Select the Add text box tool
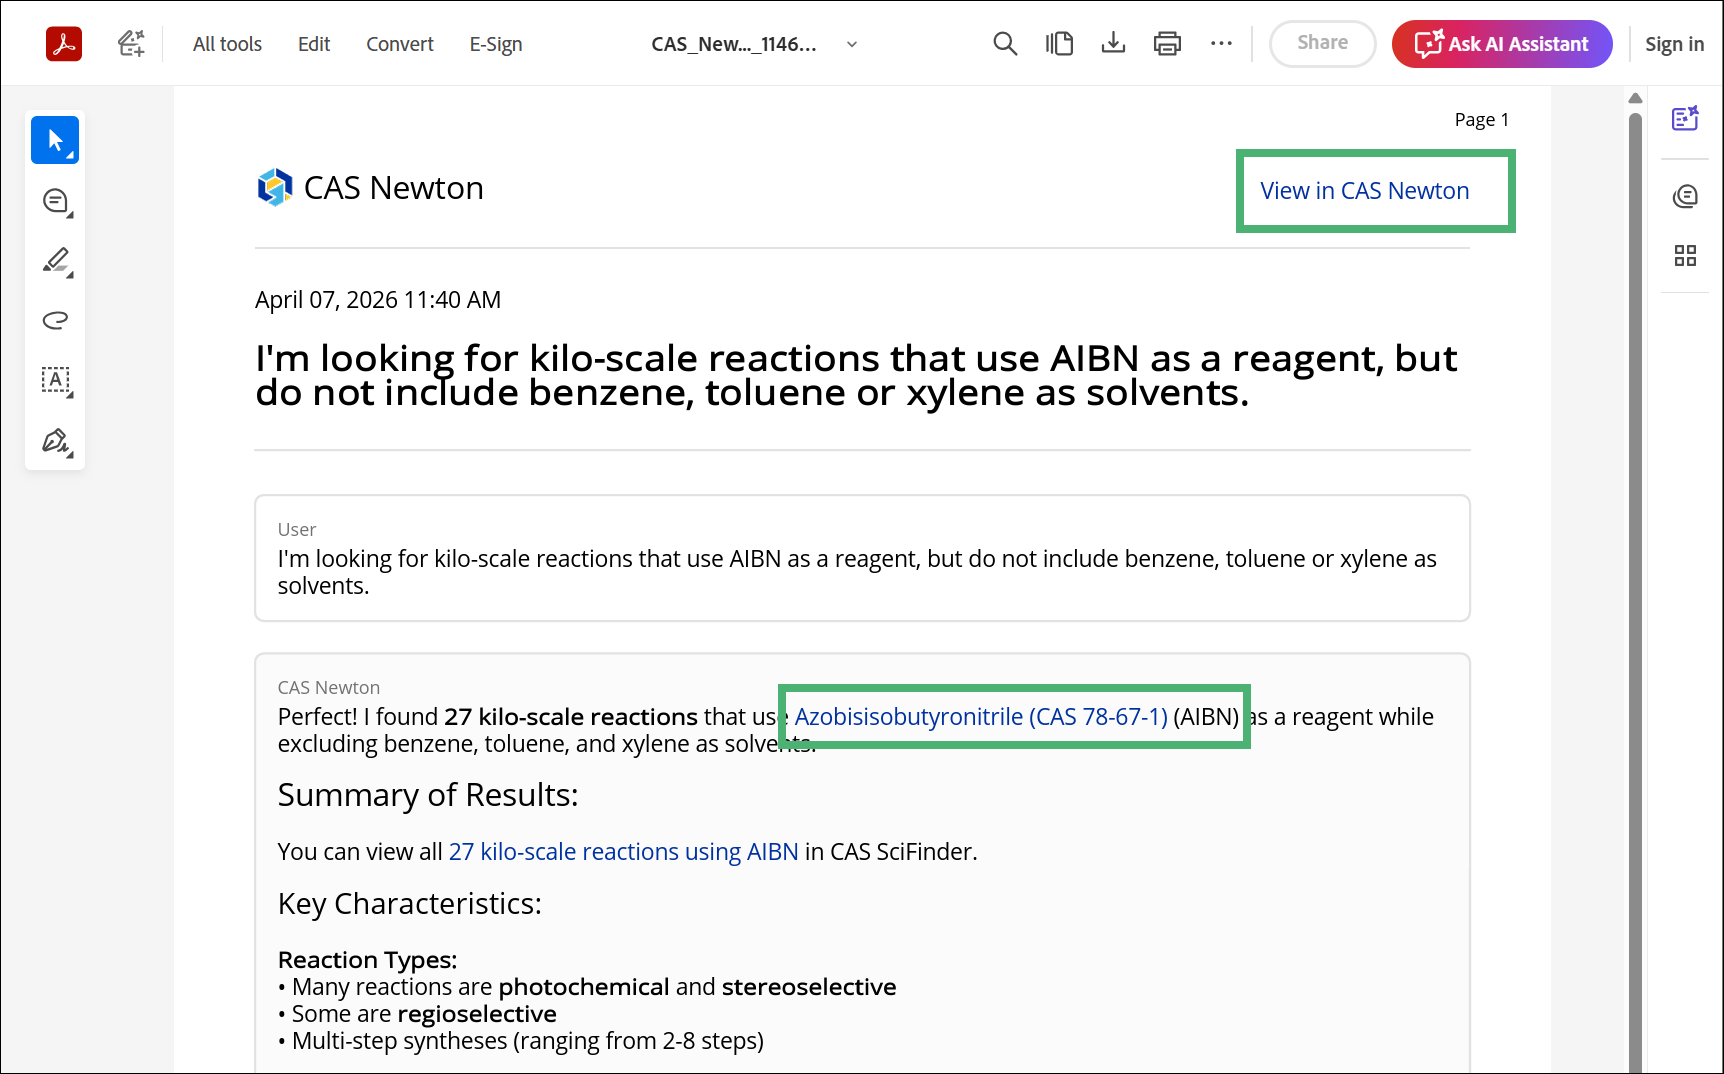This screenshot has width=1724, height=1074. (x=56, y=380)
